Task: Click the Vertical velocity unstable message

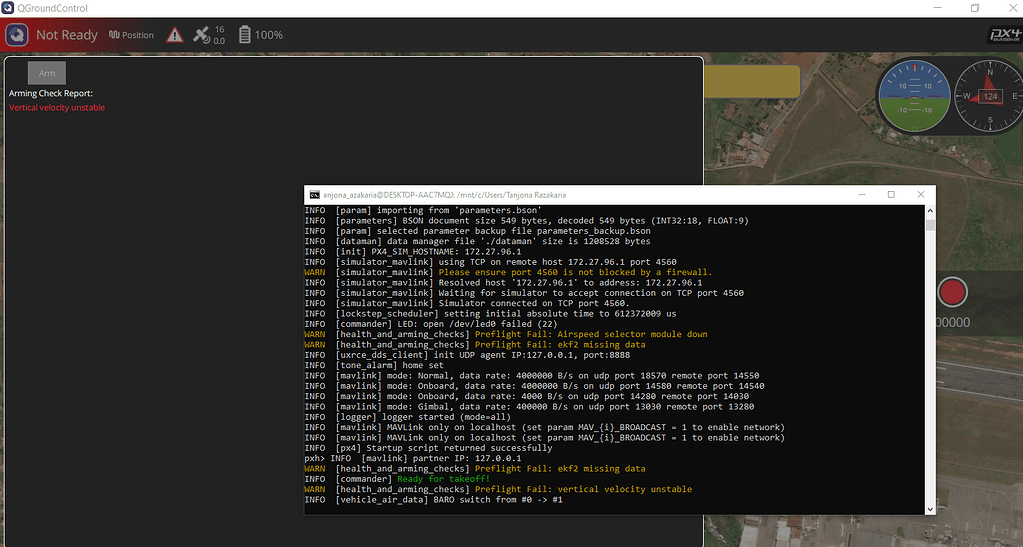Action: coord(57,108)
